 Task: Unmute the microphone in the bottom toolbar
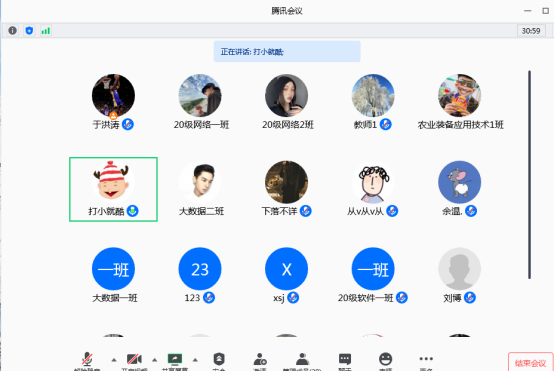87,360
